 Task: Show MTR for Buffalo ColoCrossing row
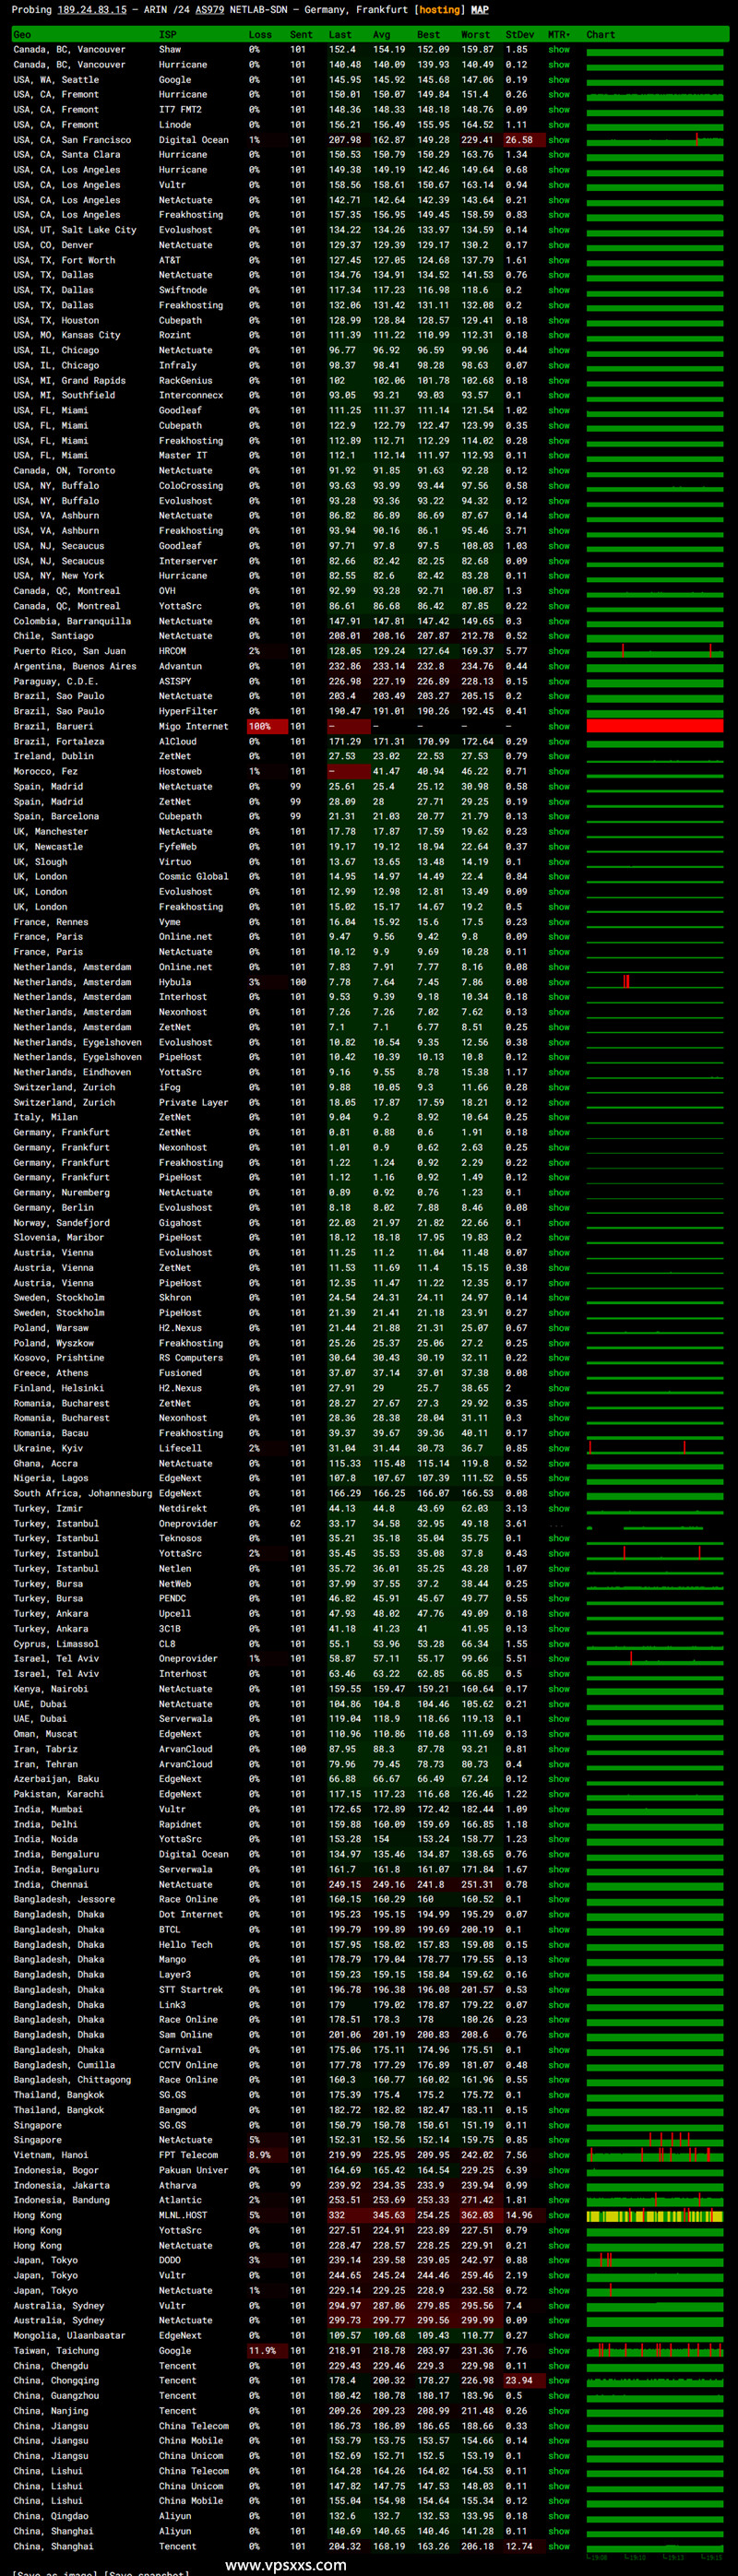[x=559, y=486]
